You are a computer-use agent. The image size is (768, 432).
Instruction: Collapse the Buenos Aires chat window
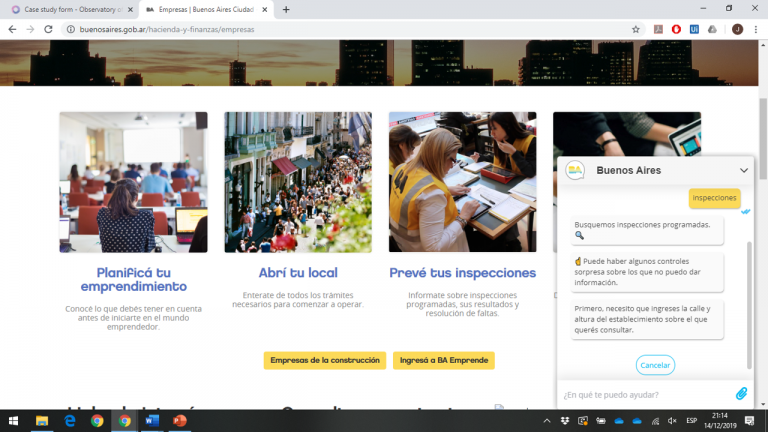tap(741, 170)
